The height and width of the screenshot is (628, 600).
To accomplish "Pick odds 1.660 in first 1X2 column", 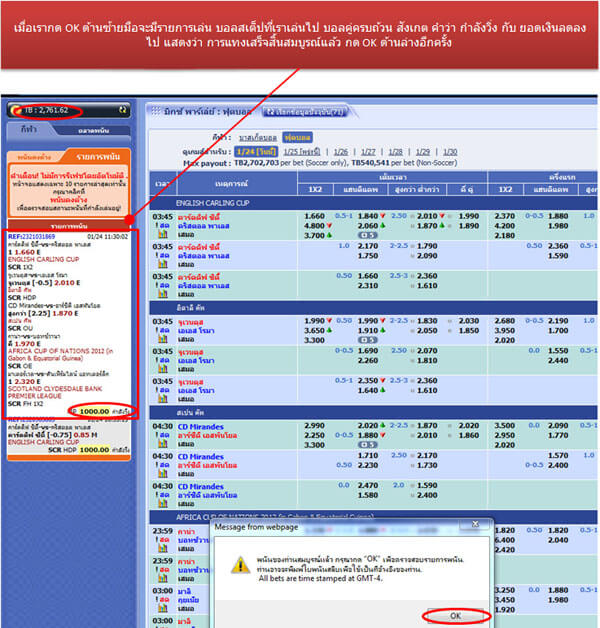I will (314, 216).
